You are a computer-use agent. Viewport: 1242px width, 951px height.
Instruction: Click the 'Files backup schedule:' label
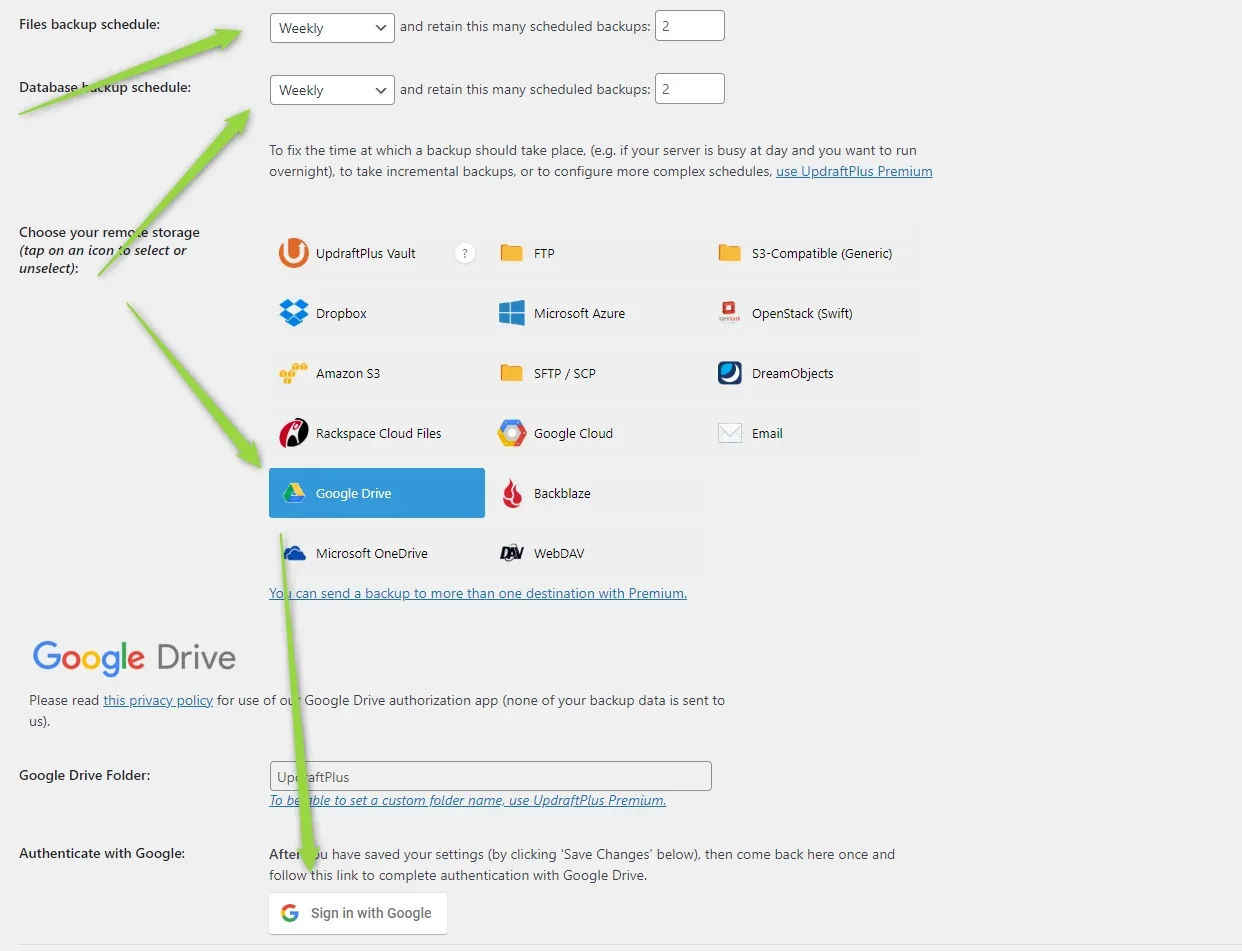(x=89, y=24)
